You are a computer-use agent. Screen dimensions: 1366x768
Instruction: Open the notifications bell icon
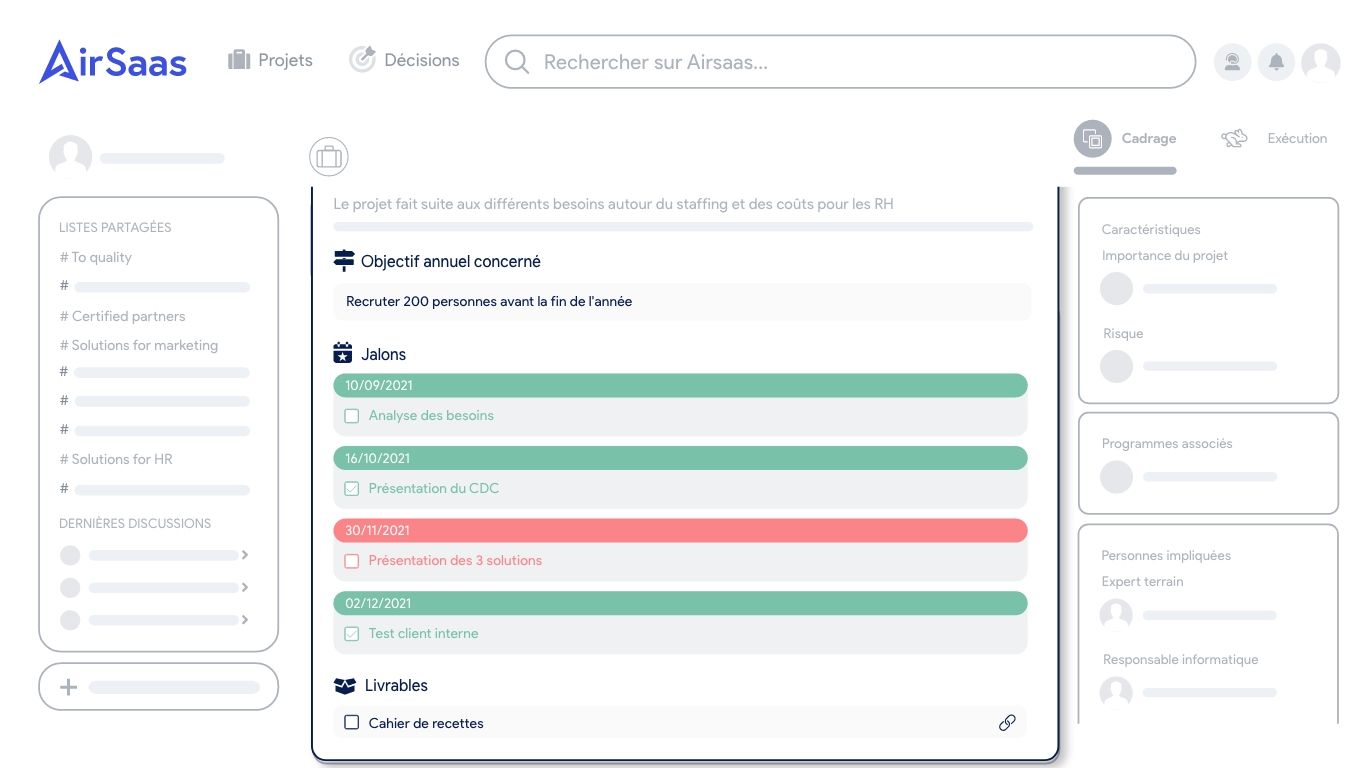point(1276,62)
